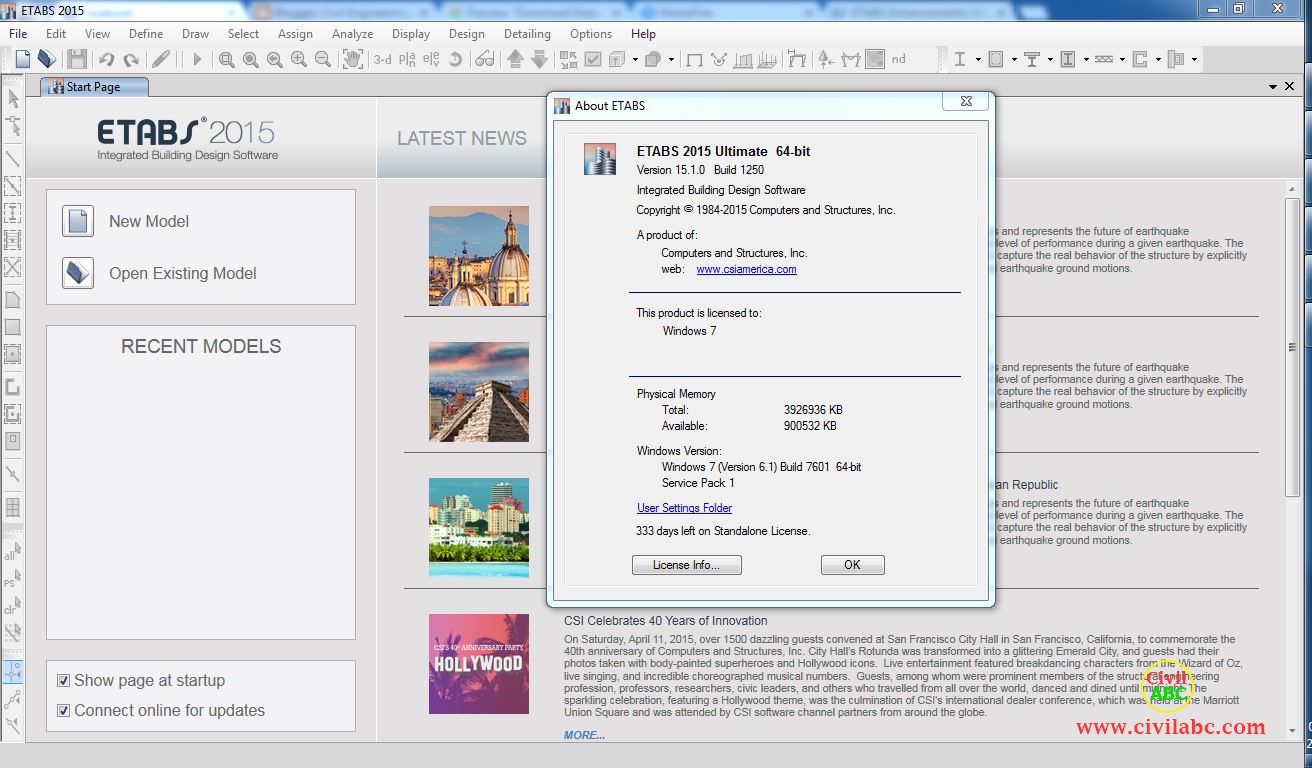
Task: Click the Save floppy disk icon
Action: (77, 59)
